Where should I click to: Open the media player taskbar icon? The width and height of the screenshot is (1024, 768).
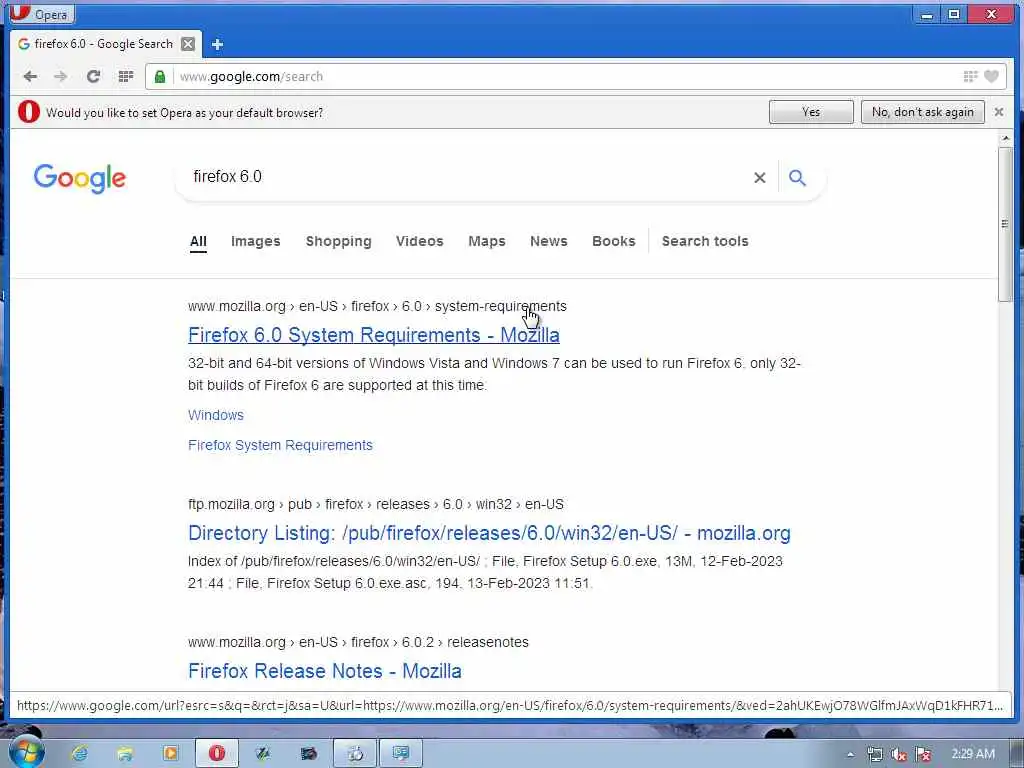click(x=170, y=754)
